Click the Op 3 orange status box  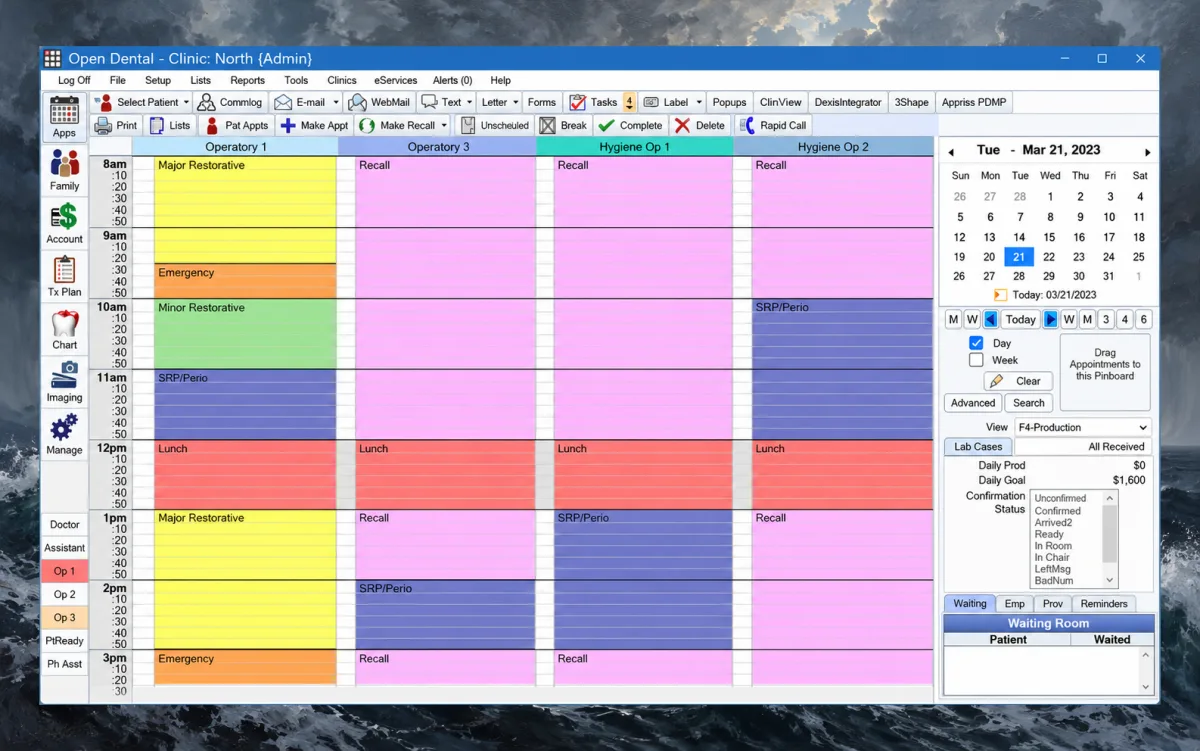[x=64, y=617]
